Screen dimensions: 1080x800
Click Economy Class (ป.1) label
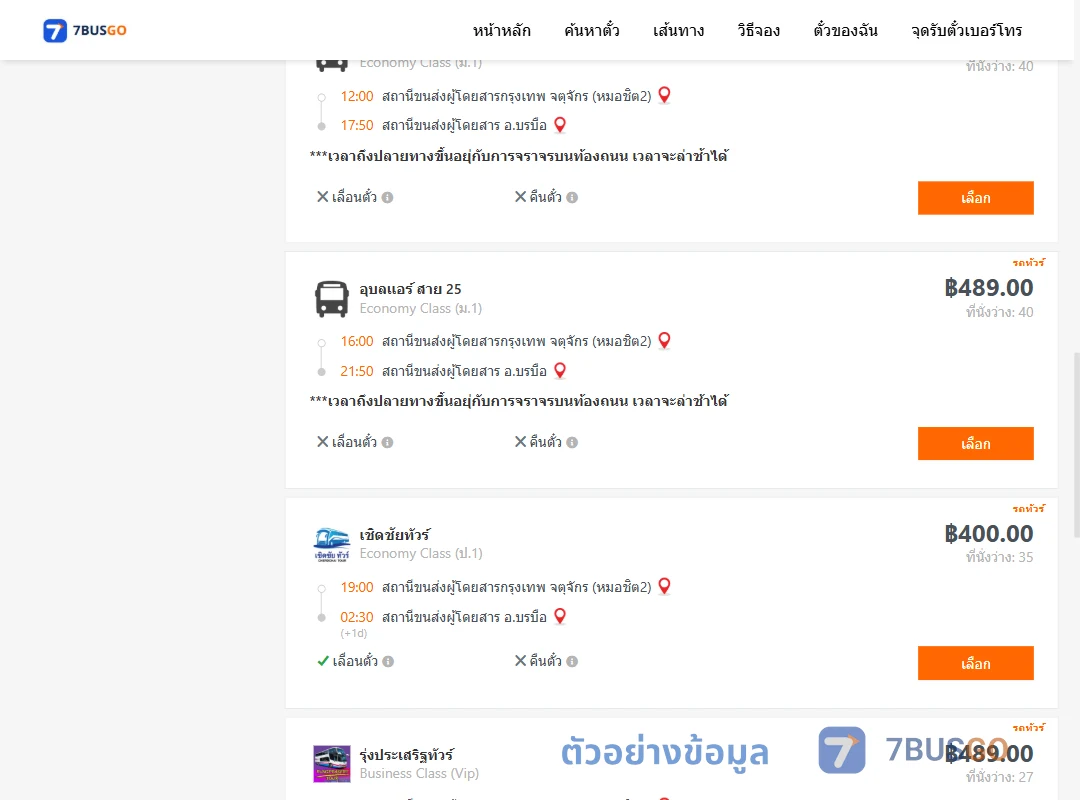(x=421, y=553)
